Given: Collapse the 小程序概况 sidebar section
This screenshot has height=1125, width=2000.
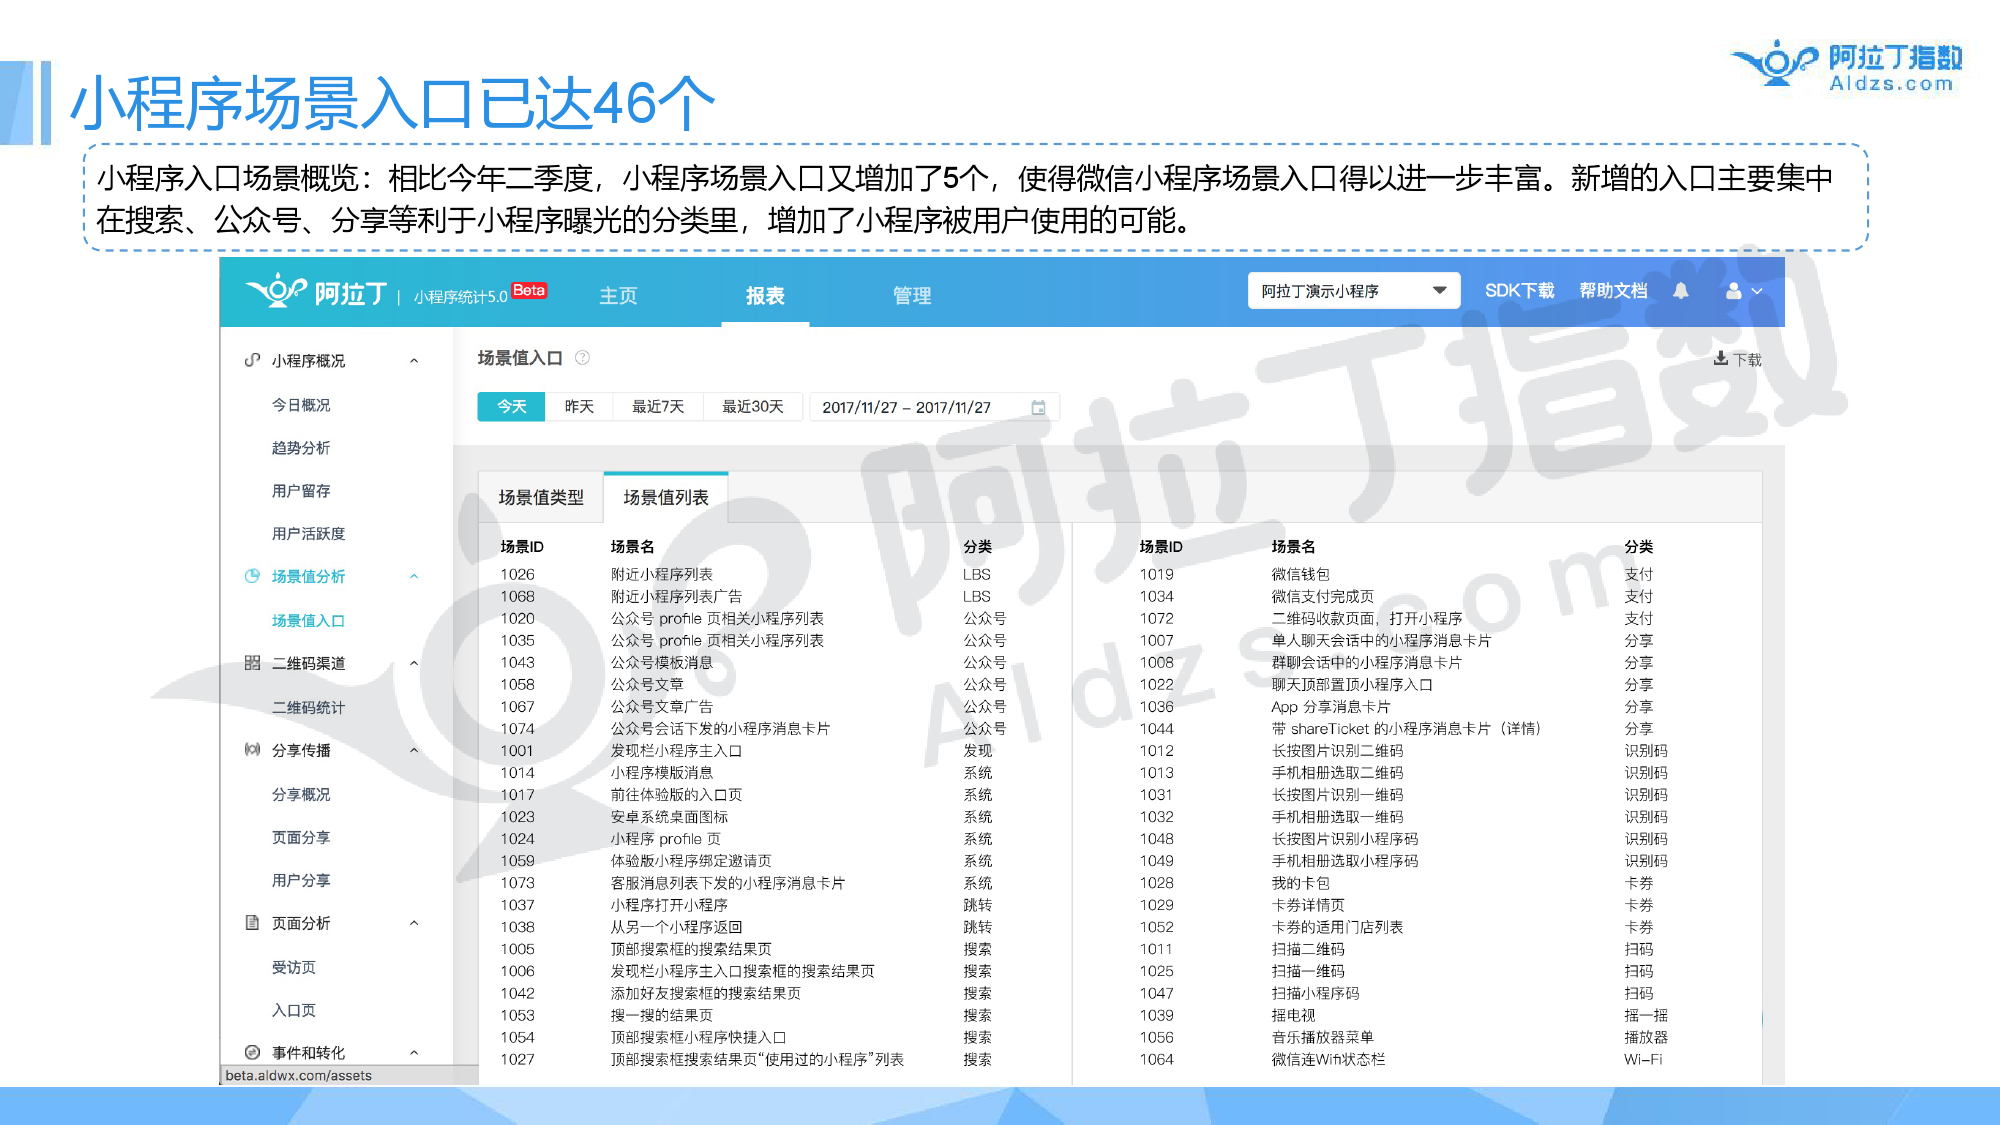Looking at the screenshot, I should 414,361.
